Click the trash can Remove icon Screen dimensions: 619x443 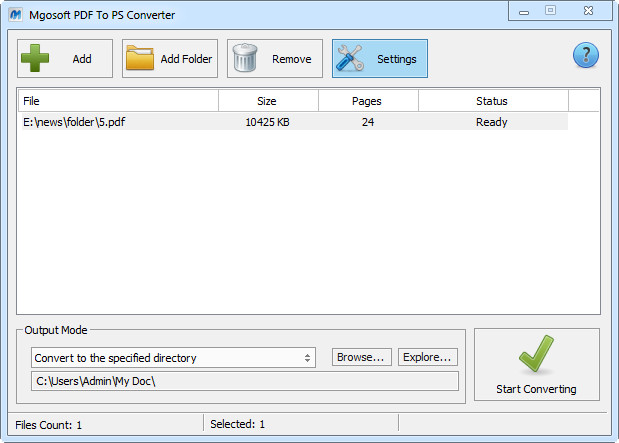247,59
